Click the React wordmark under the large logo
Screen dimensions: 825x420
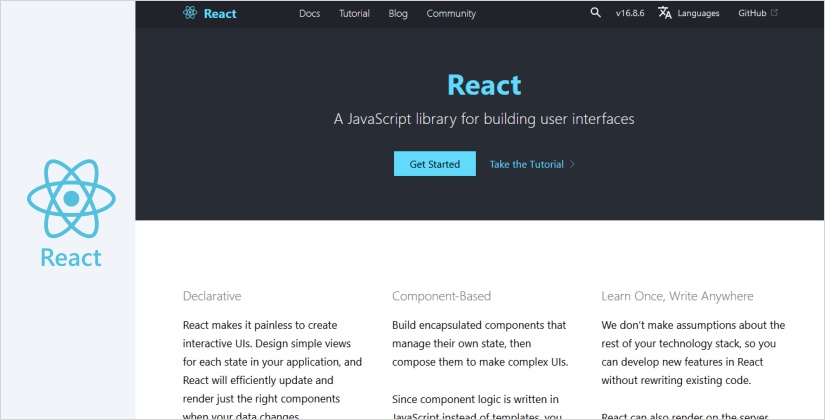[x=71, y=257]
